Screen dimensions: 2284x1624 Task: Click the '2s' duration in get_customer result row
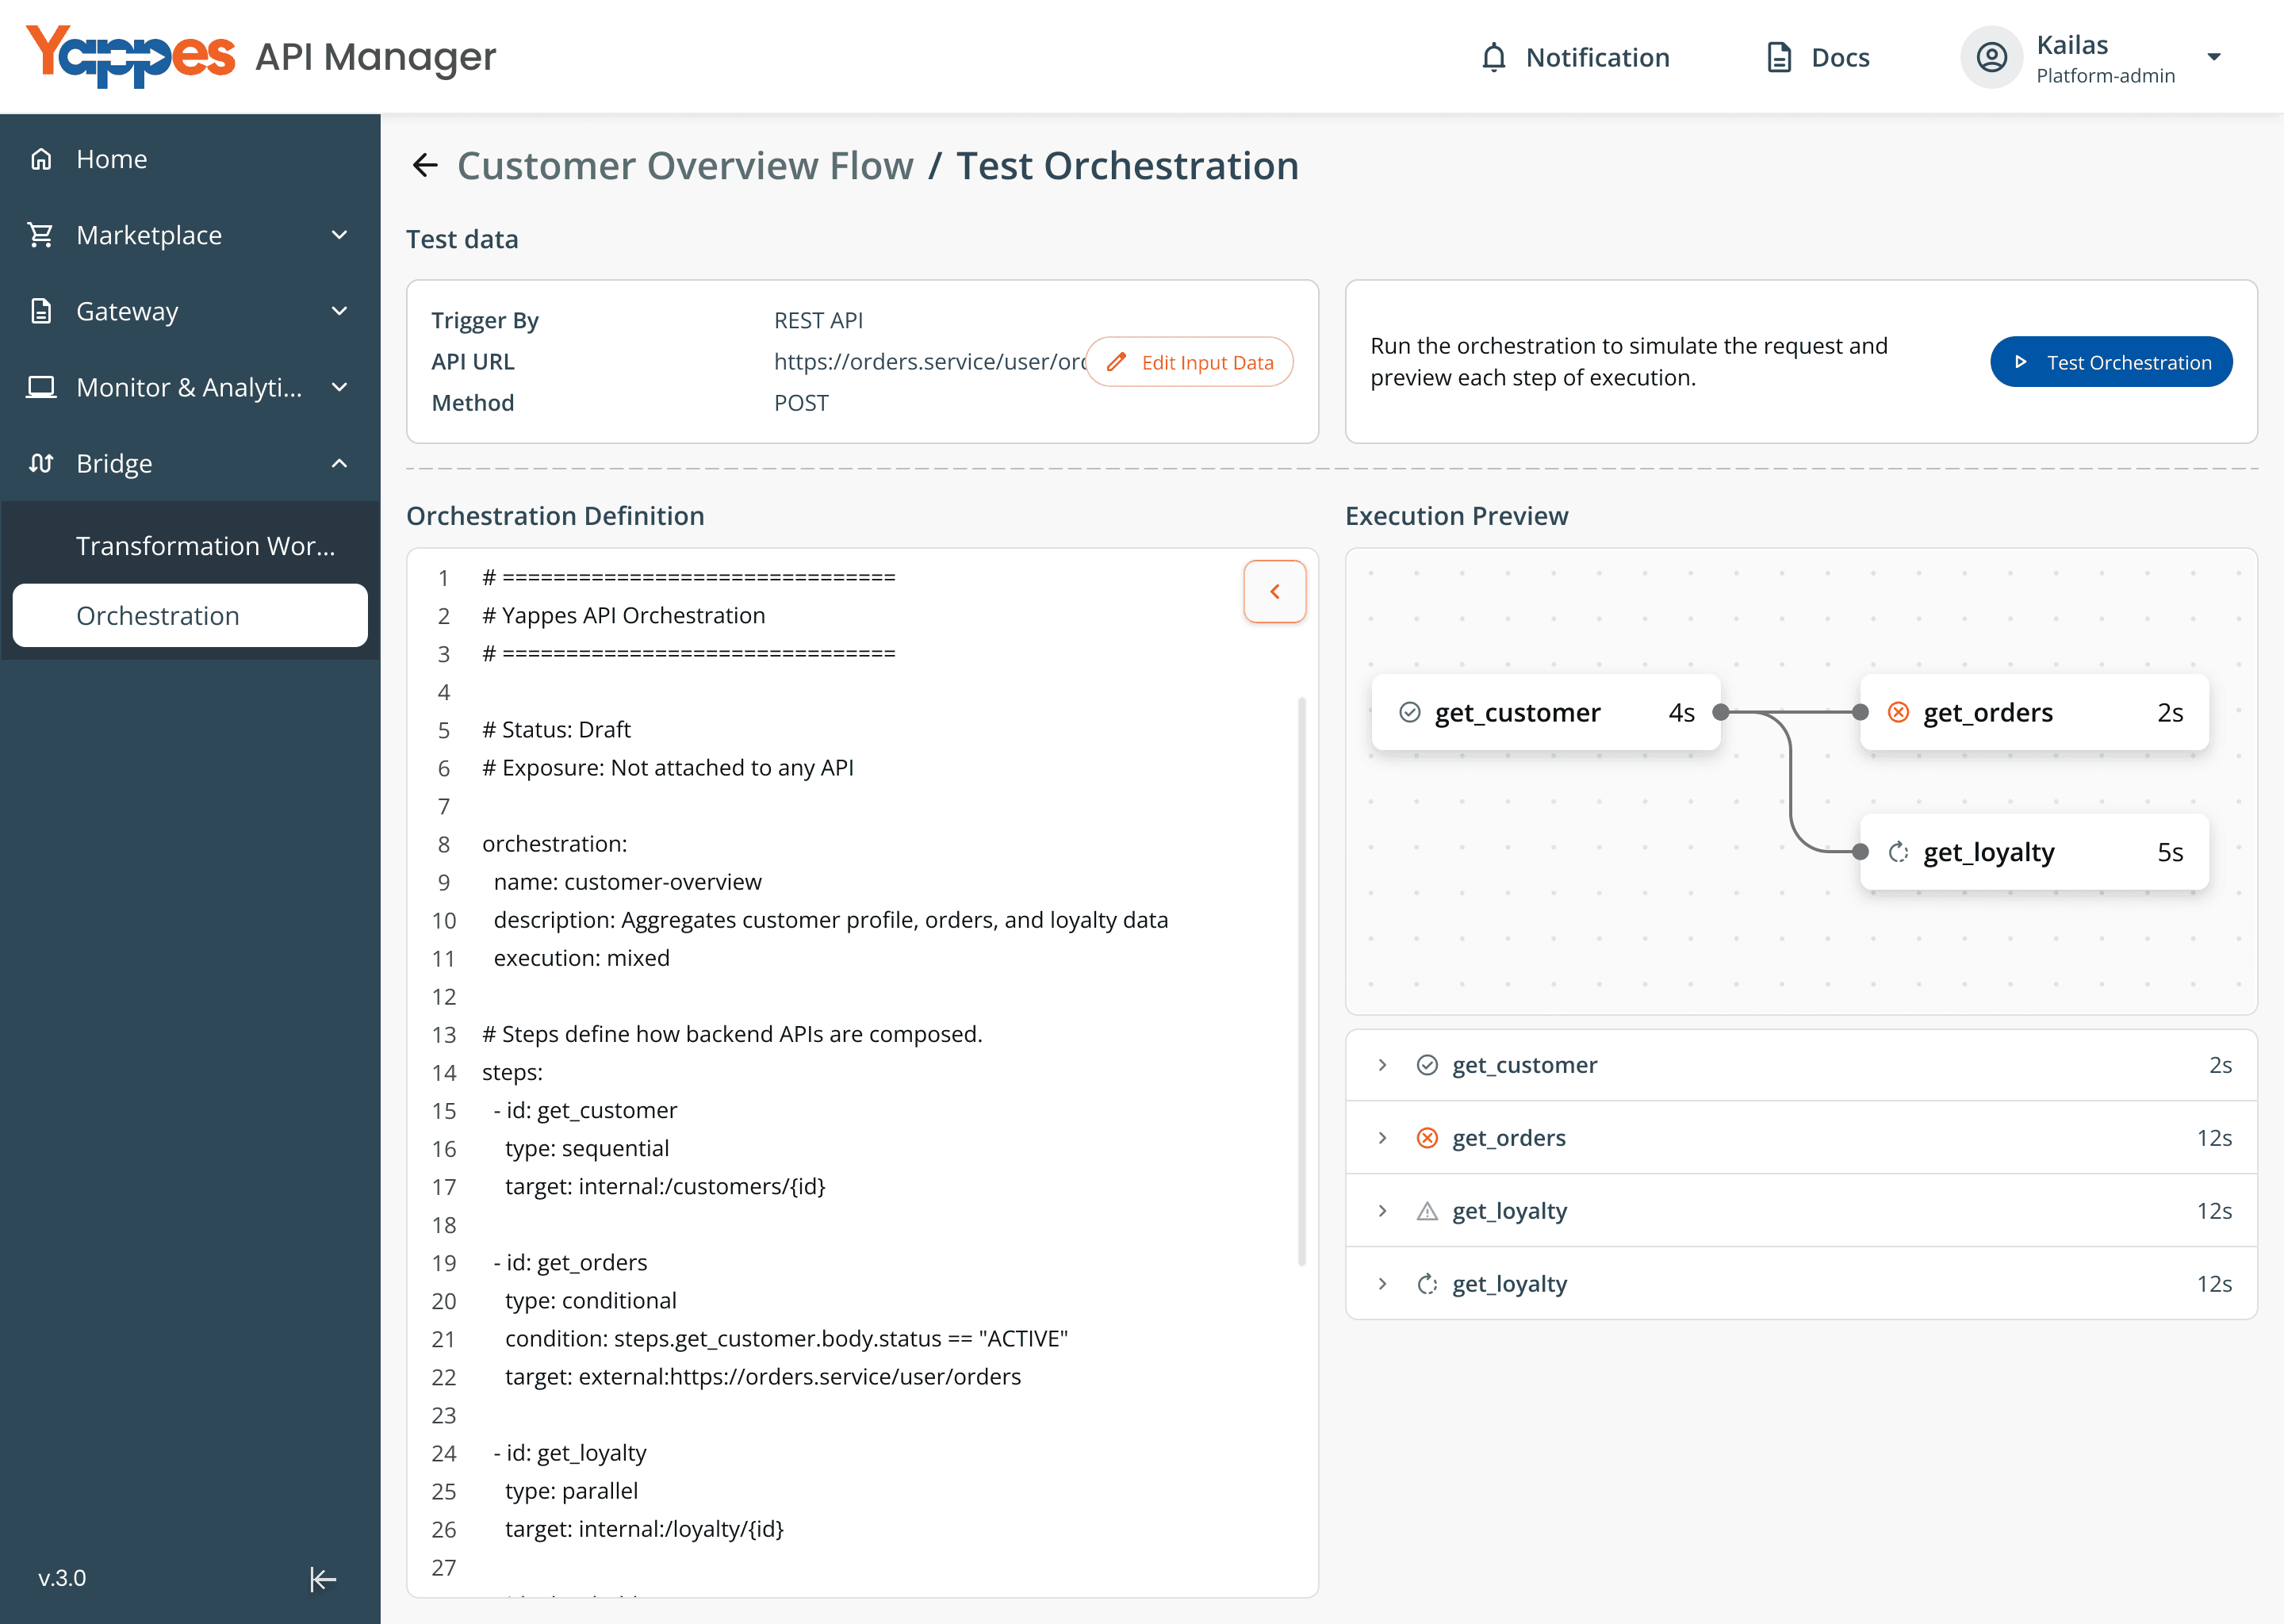(2220, 1065)
